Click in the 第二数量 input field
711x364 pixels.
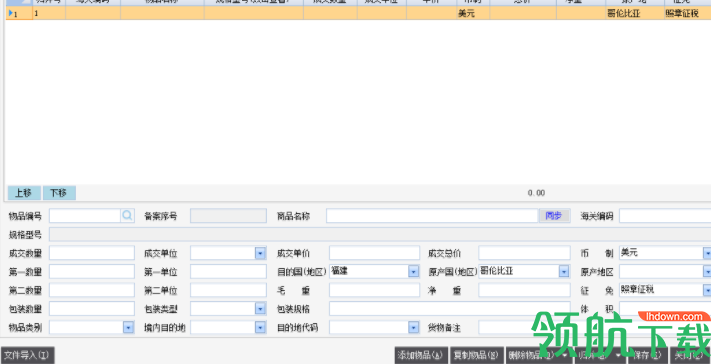tap(92, 290)
